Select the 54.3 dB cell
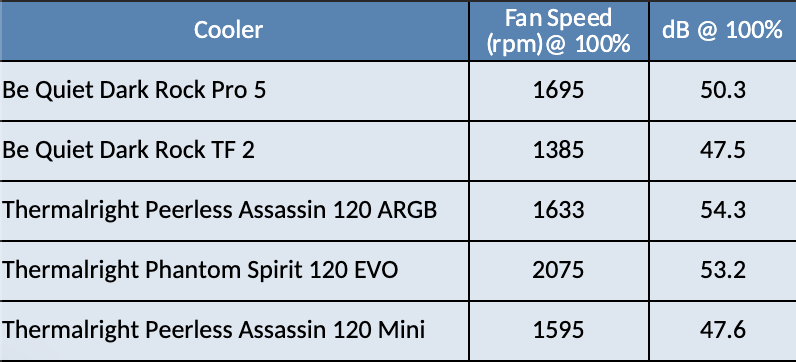Image resolution: width=796 pixels, height=362 pixels. [x=723, y=211]
